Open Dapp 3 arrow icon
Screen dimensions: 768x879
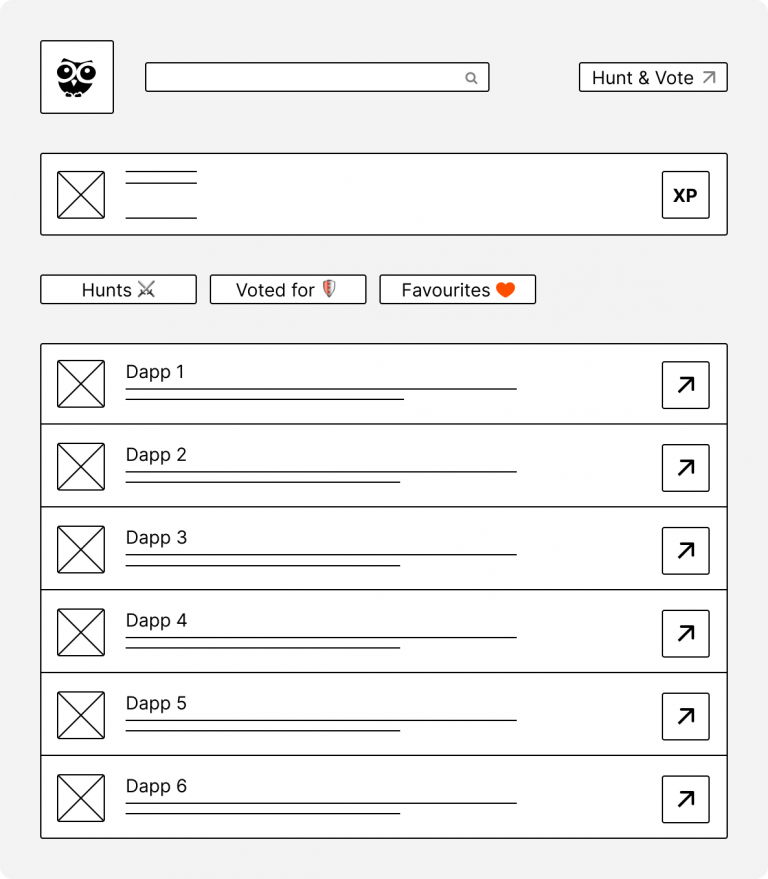686,551
